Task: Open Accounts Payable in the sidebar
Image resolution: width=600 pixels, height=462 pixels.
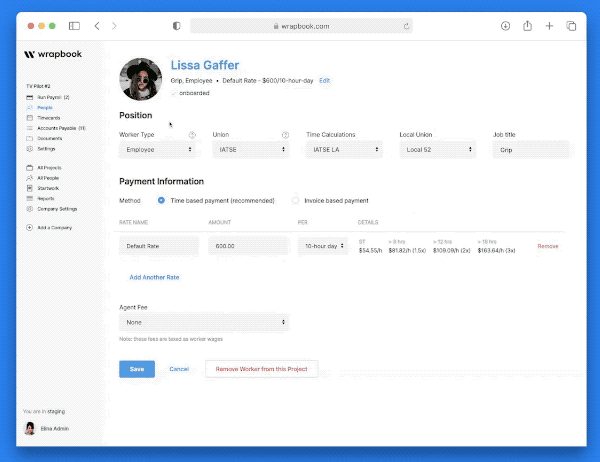Action: (61, 128)
